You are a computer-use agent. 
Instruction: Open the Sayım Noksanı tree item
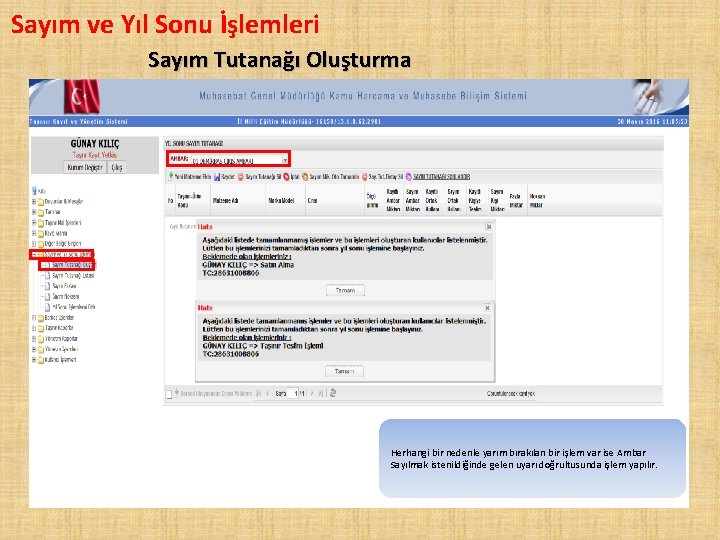66,297
